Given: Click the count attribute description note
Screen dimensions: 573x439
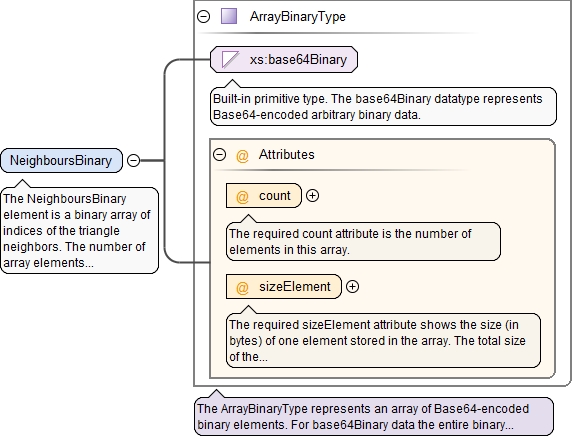Looking at the screenshot, I should (x=363, y=242).
